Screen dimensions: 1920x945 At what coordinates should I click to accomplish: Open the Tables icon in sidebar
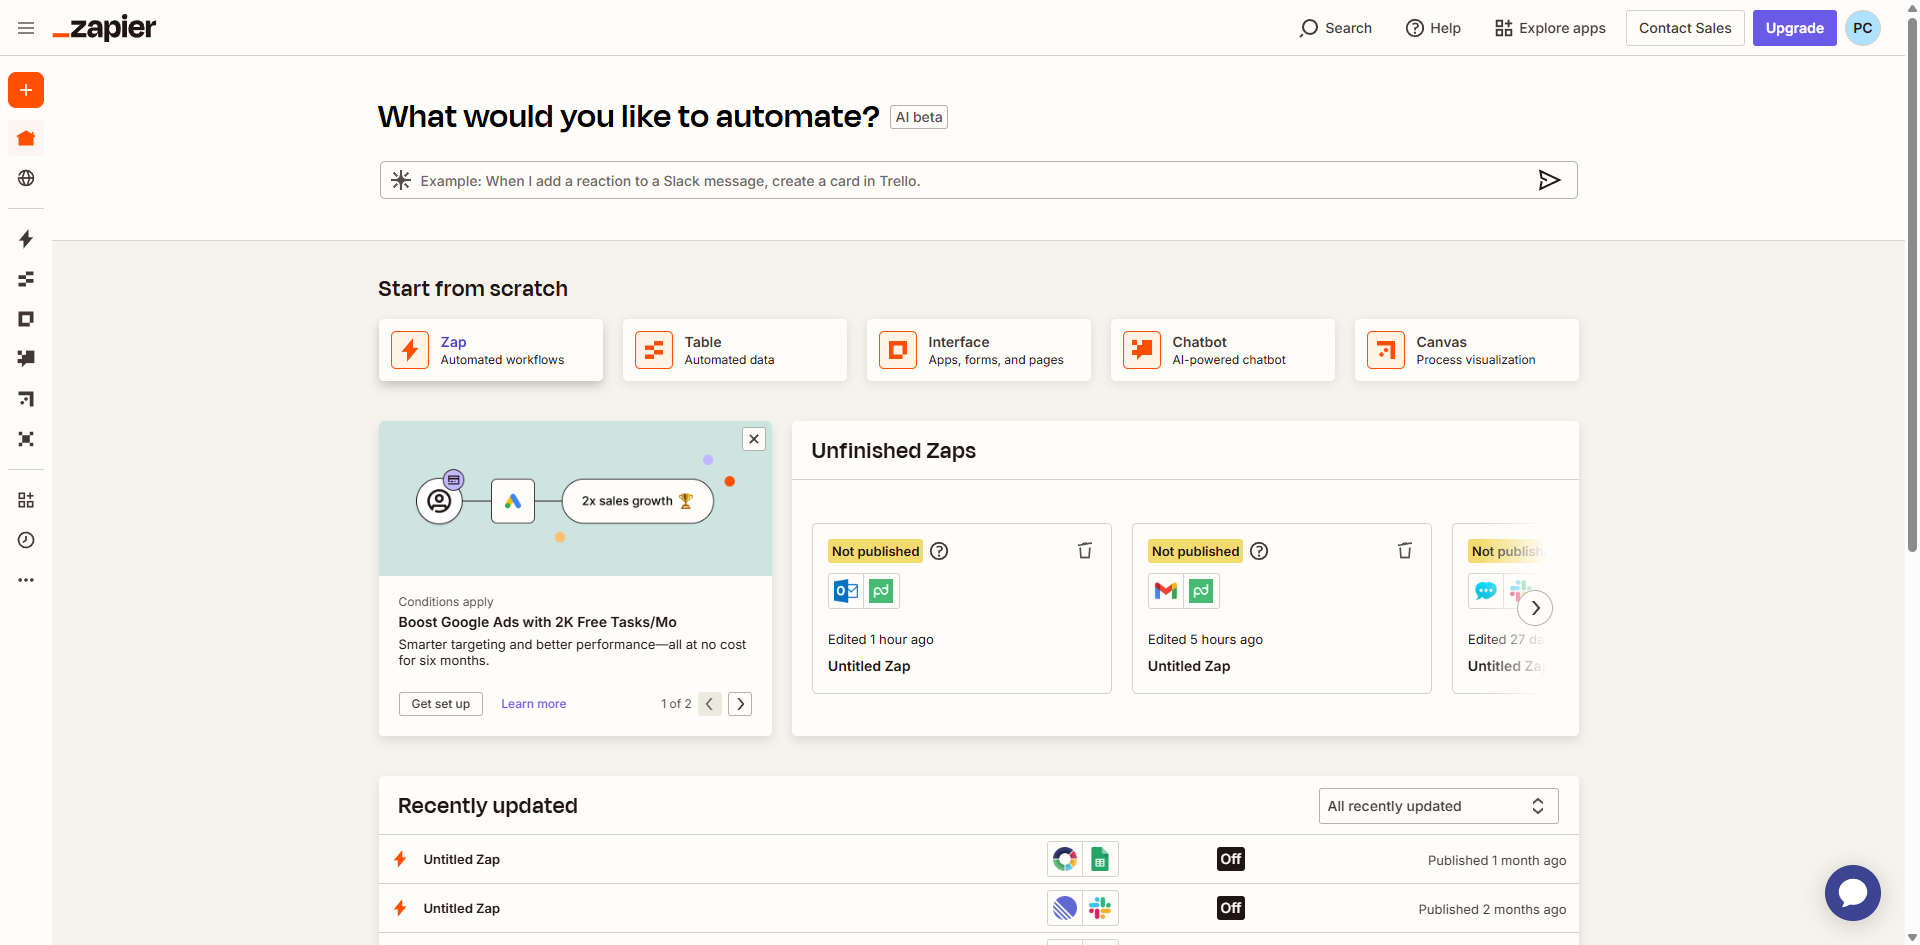26,279
